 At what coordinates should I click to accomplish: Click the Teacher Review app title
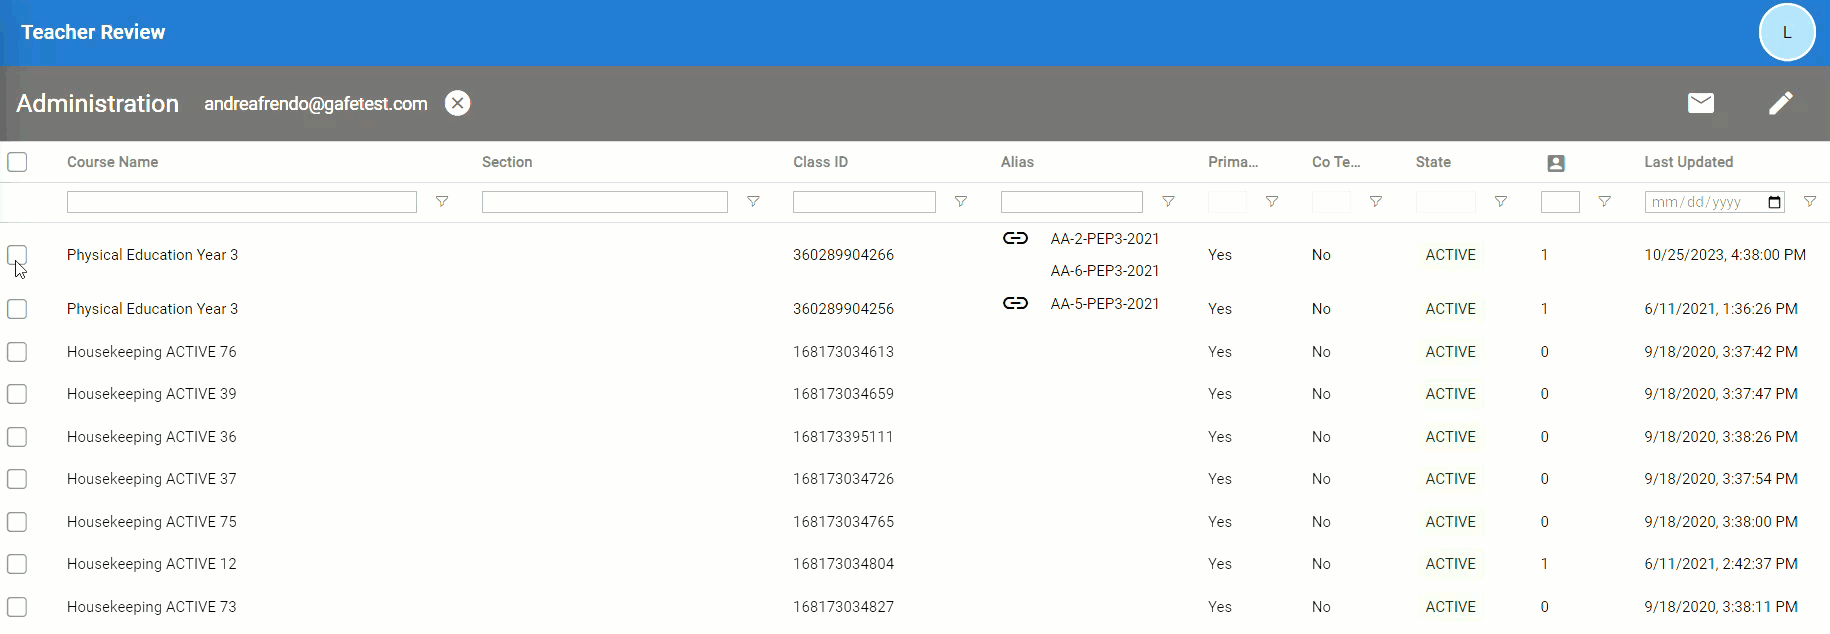coord(93,32)
